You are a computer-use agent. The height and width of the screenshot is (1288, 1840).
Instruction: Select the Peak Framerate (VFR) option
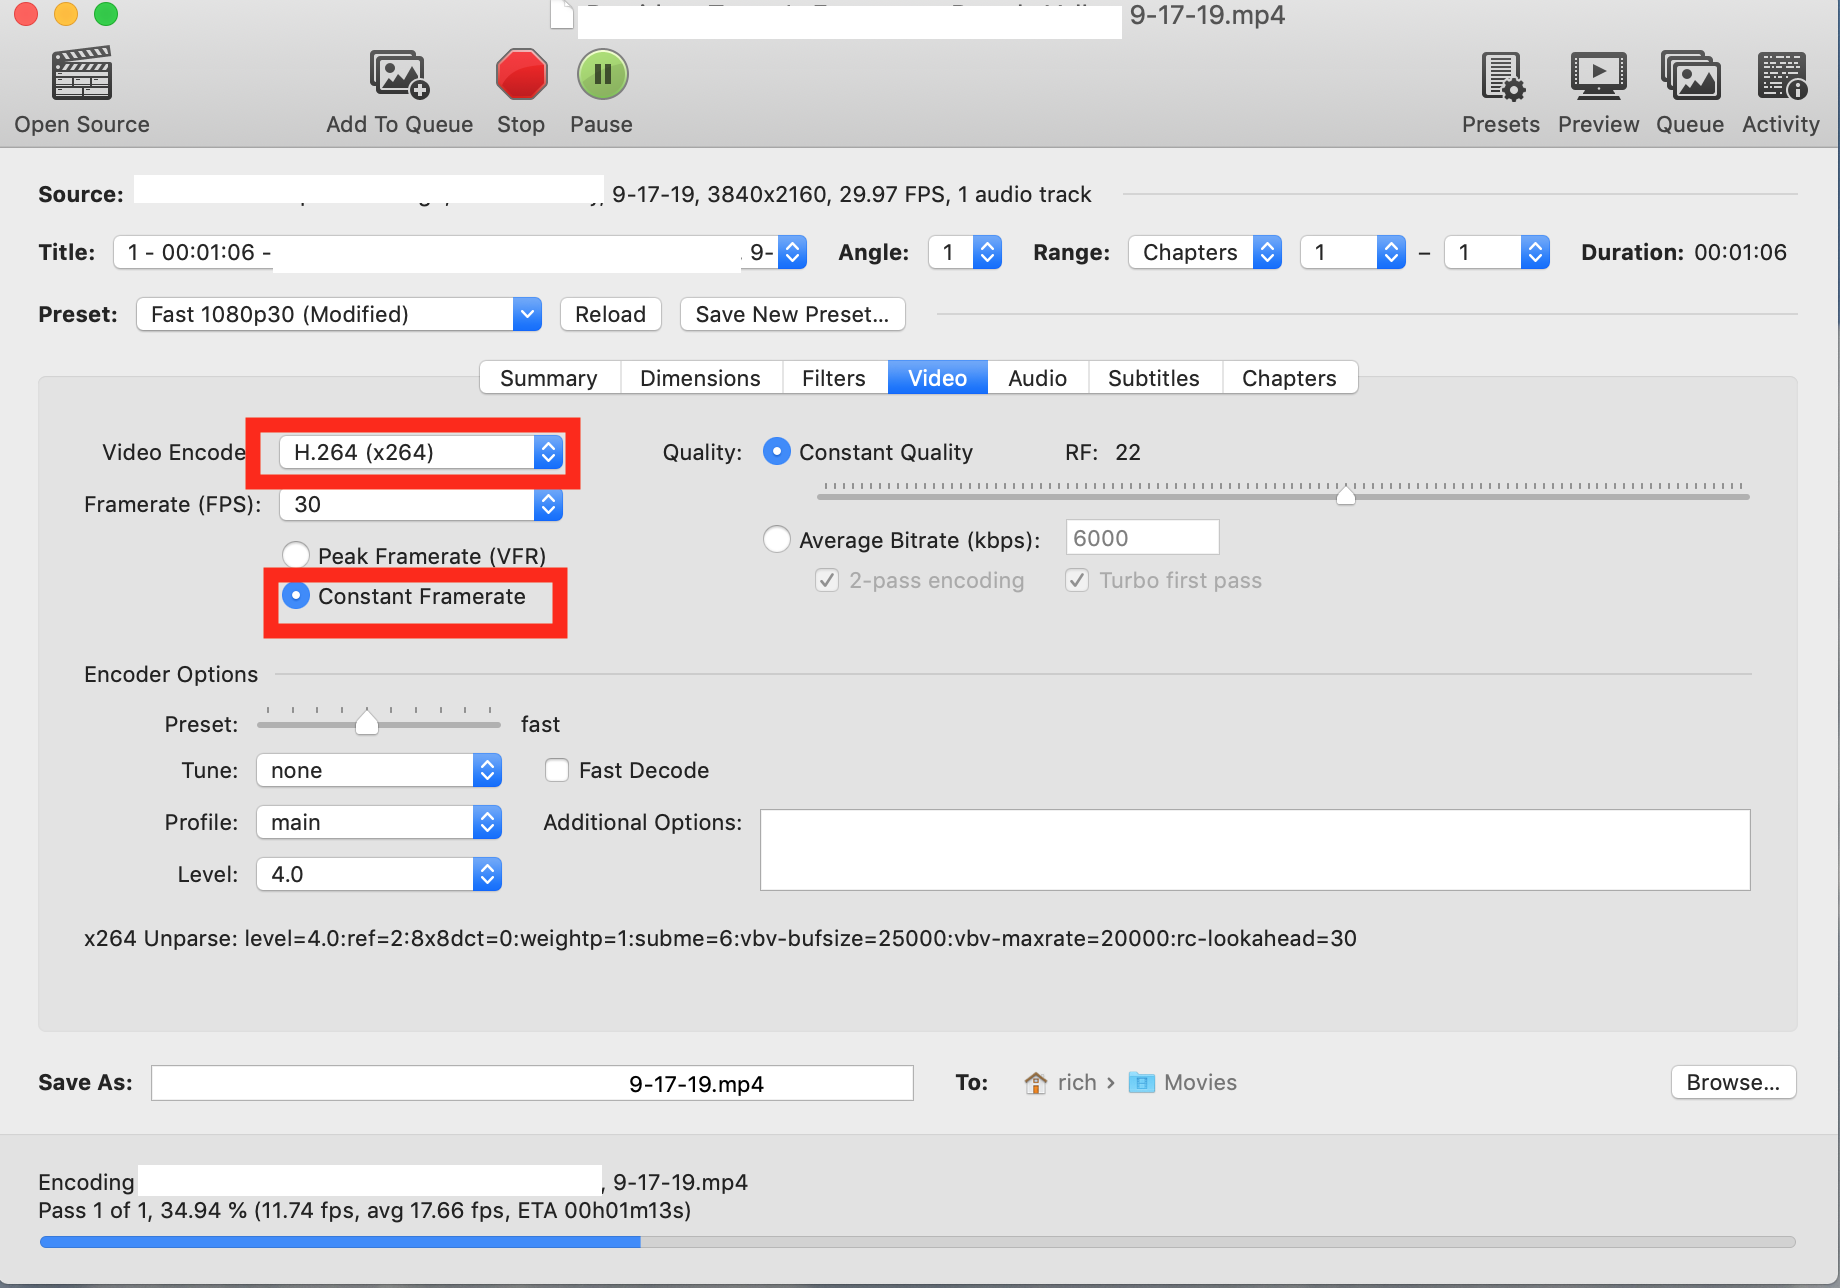tap(296, 555)
